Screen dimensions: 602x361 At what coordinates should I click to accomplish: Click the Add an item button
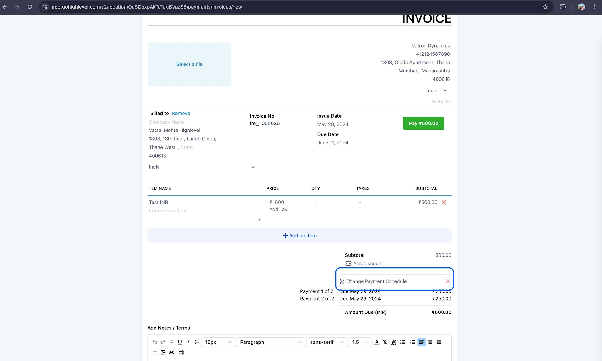click(x=299, y=235)
